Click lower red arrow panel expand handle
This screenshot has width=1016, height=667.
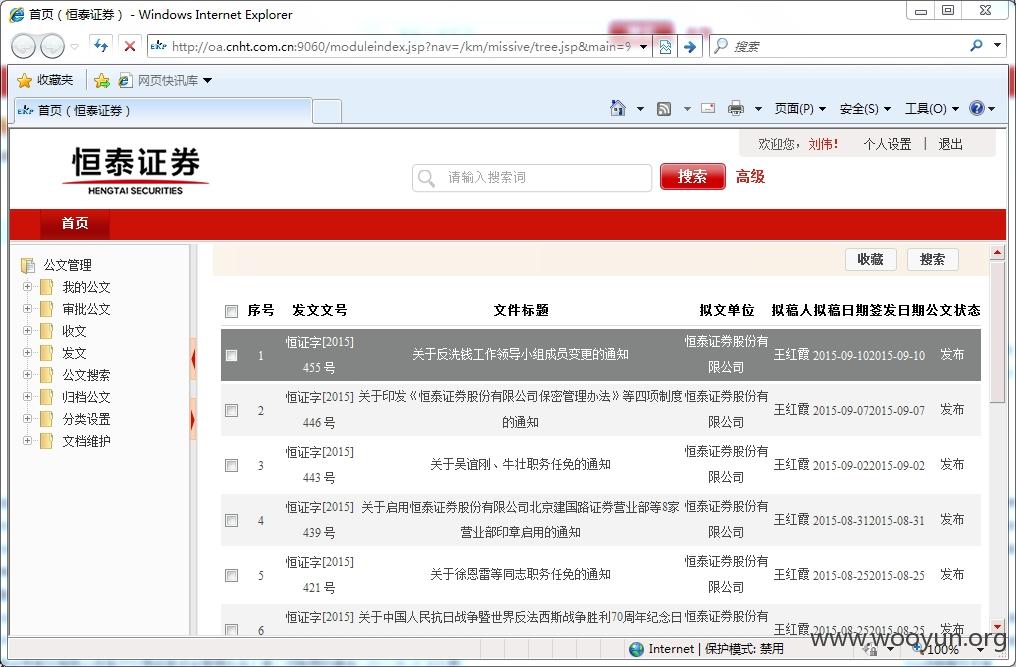pos(193,419)
